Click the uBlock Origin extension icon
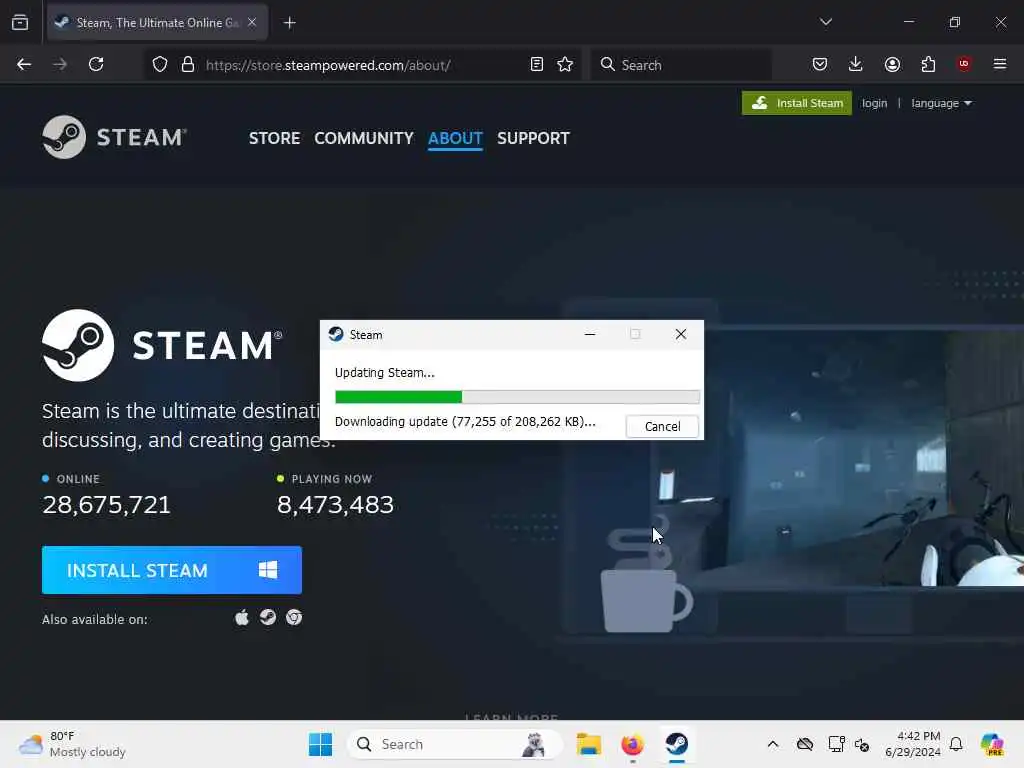The image size is (1024, 768). tap(964, 64)
